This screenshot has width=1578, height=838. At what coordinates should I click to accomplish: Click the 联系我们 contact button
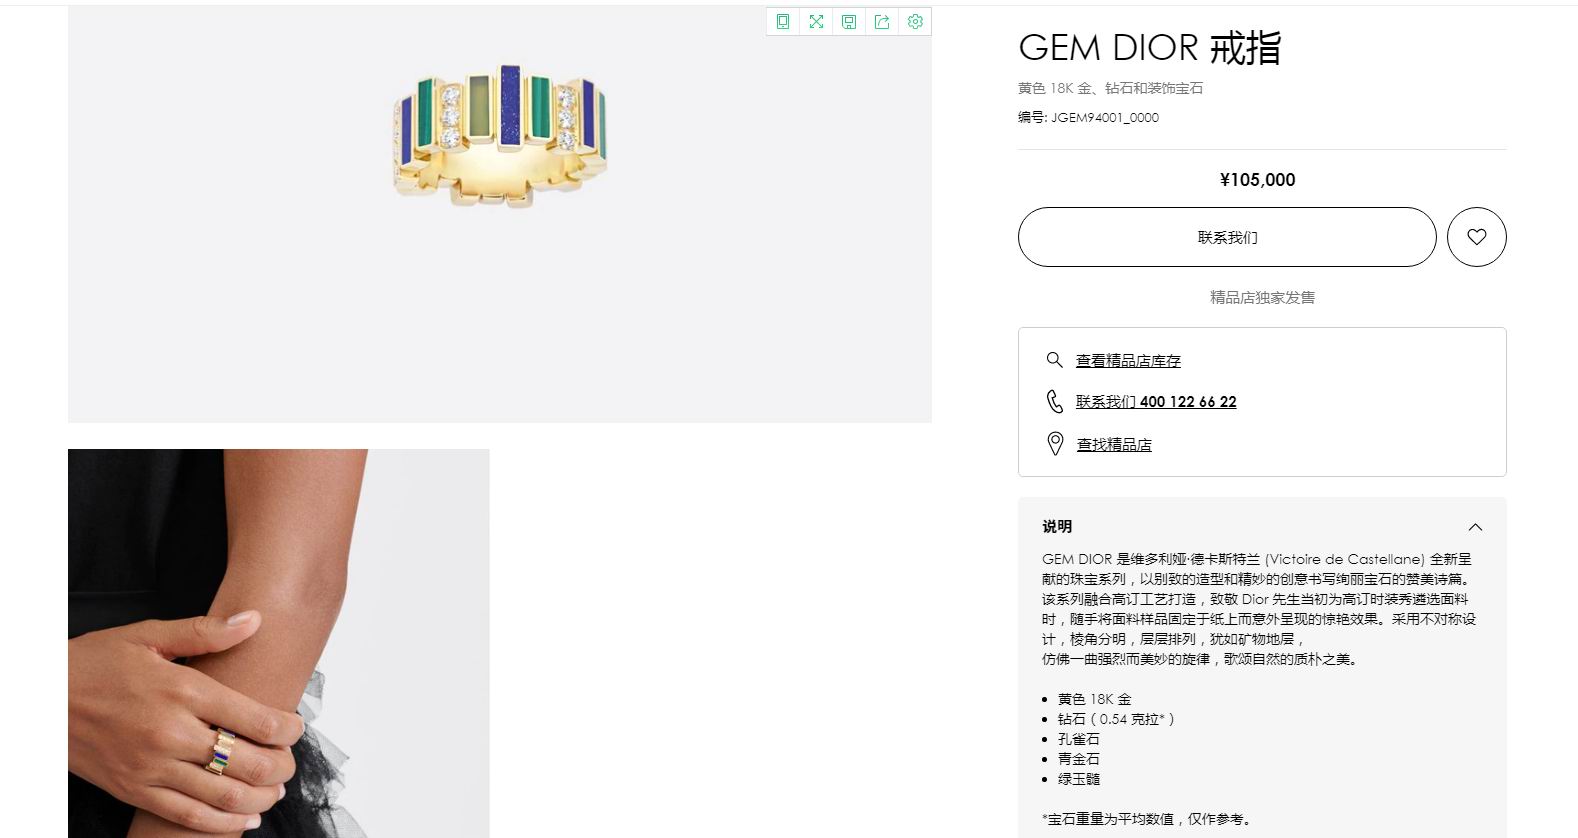pos(1227,237)
